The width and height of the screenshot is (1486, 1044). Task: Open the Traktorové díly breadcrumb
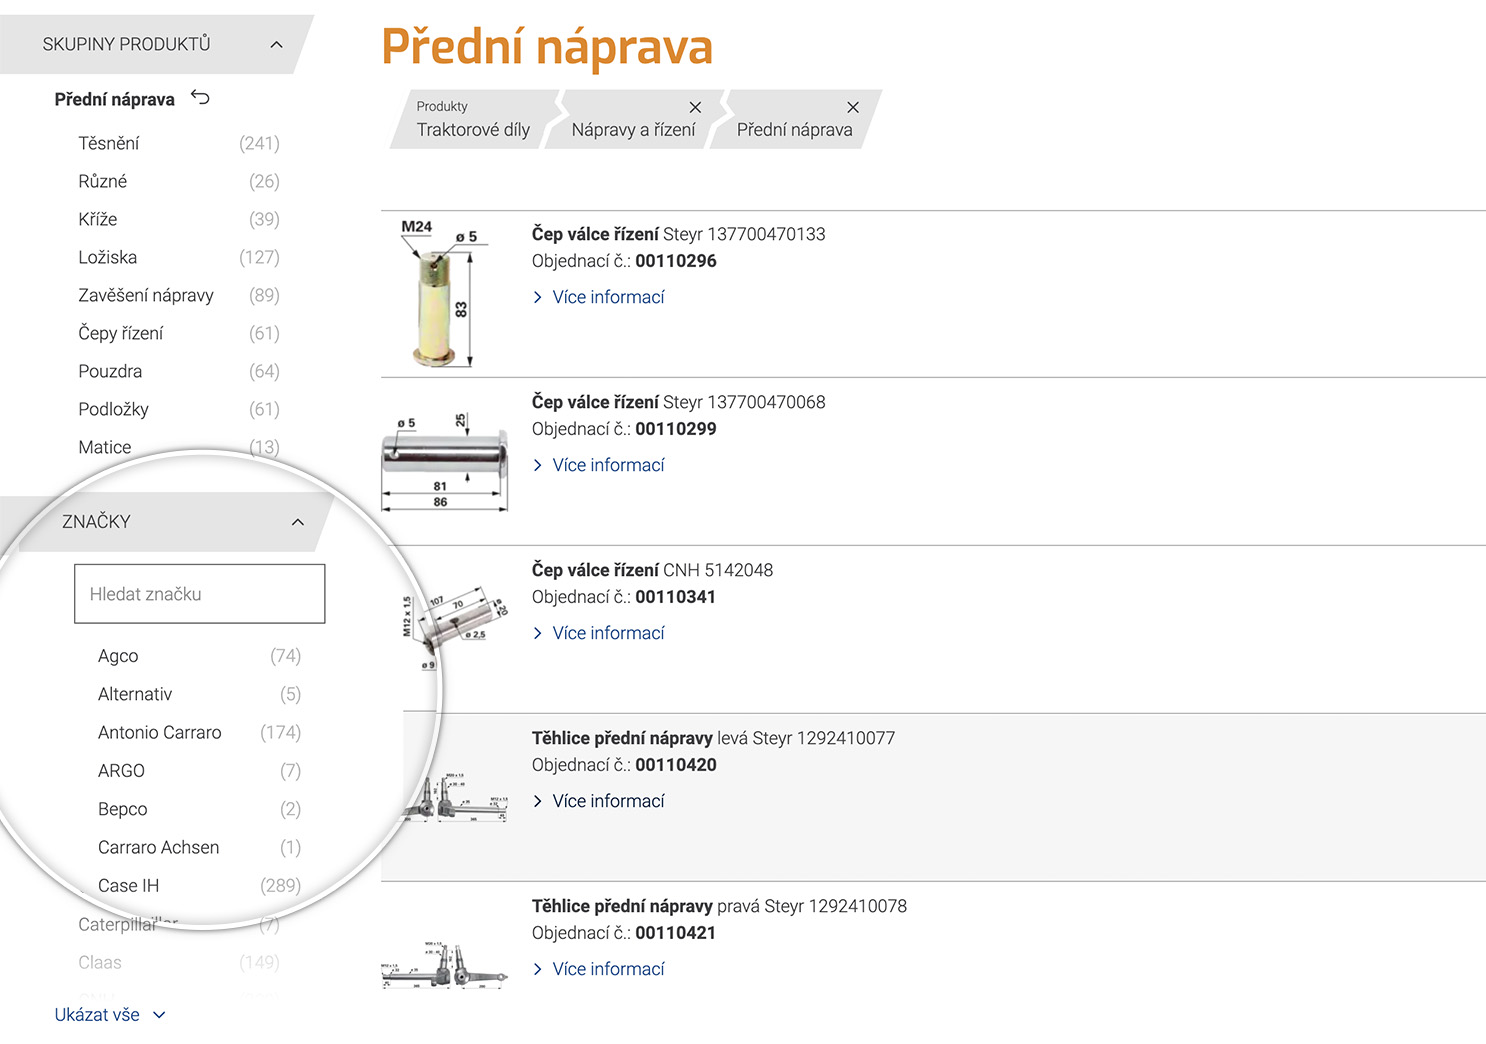click(x=473, y=129)
